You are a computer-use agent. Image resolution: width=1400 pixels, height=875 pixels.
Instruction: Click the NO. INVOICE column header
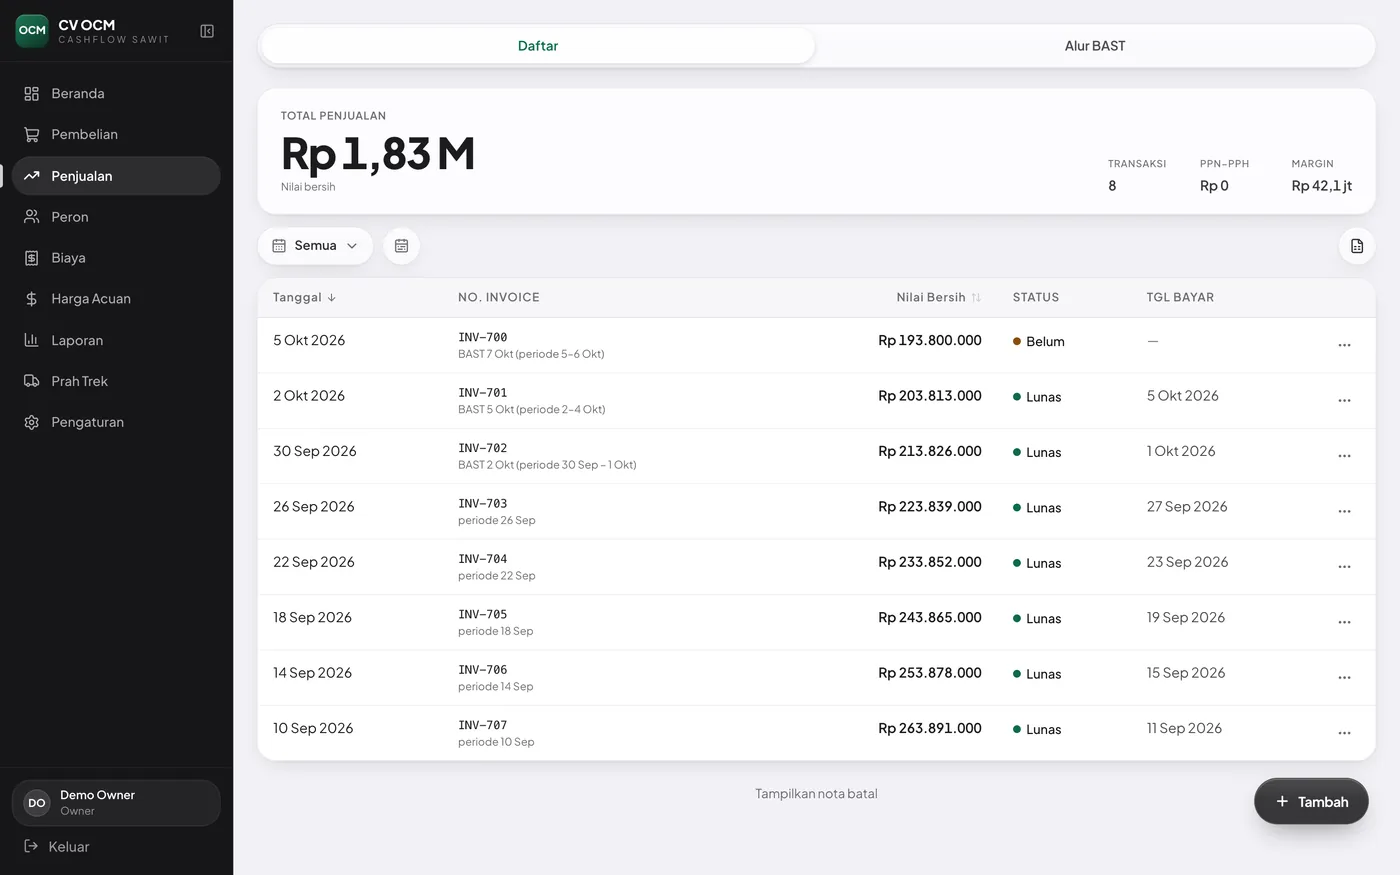pyautogui.click(x=499, y=297)
